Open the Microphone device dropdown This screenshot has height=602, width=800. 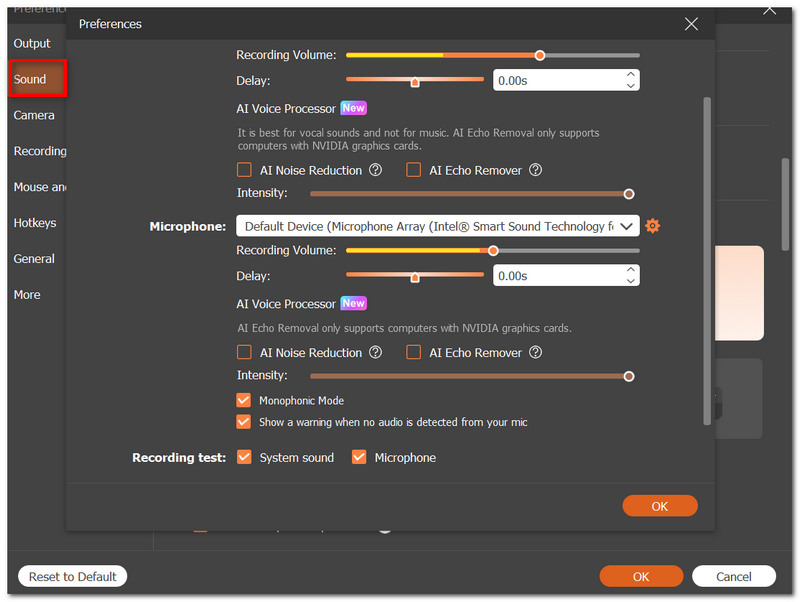(x=438, y=225)
